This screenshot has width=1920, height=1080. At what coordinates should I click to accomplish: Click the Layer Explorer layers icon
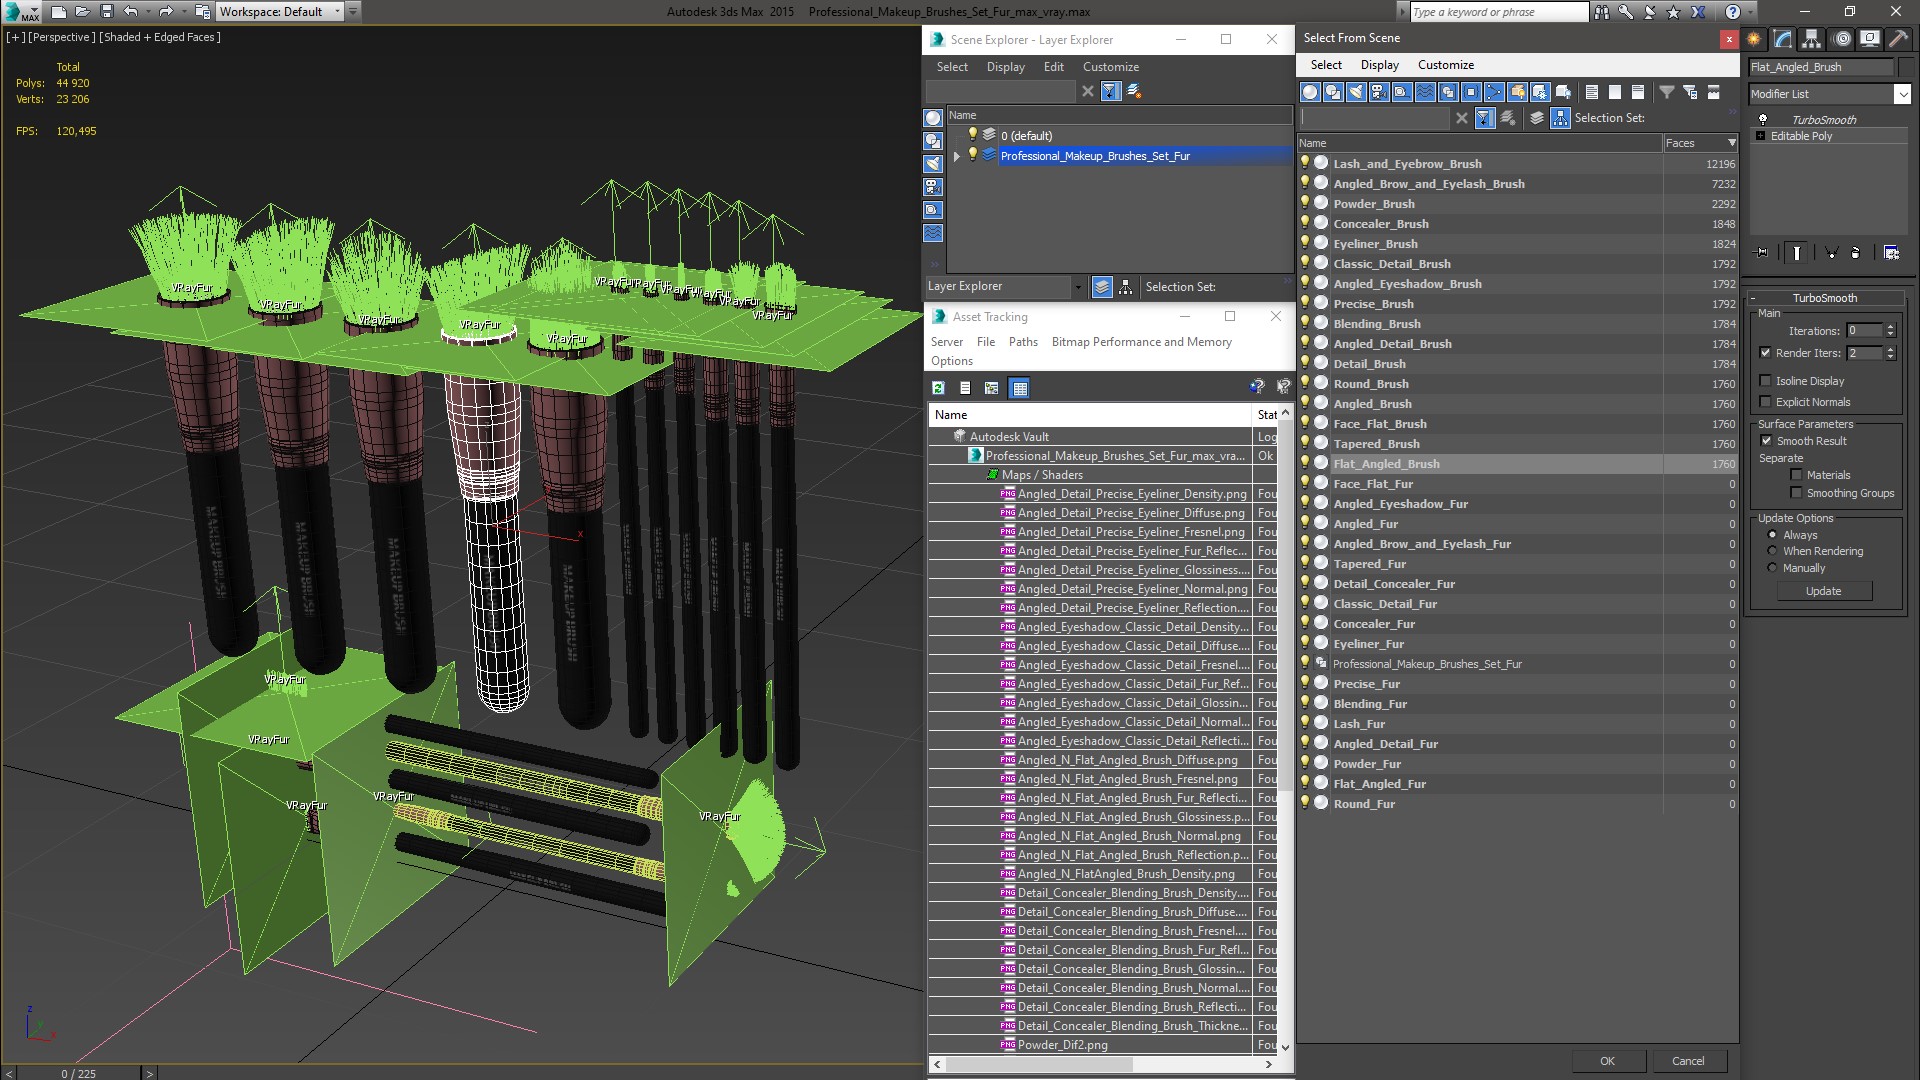click(1102, 287)
